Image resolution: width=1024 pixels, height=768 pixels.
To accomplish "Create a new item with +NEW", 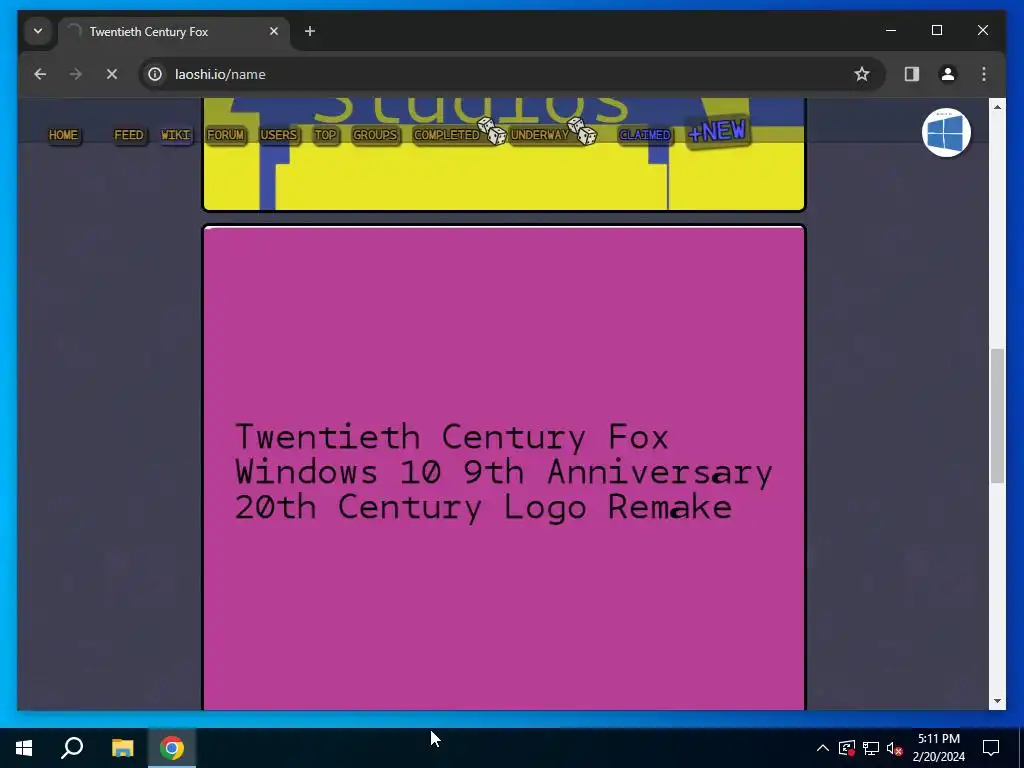I will point(717,132).
